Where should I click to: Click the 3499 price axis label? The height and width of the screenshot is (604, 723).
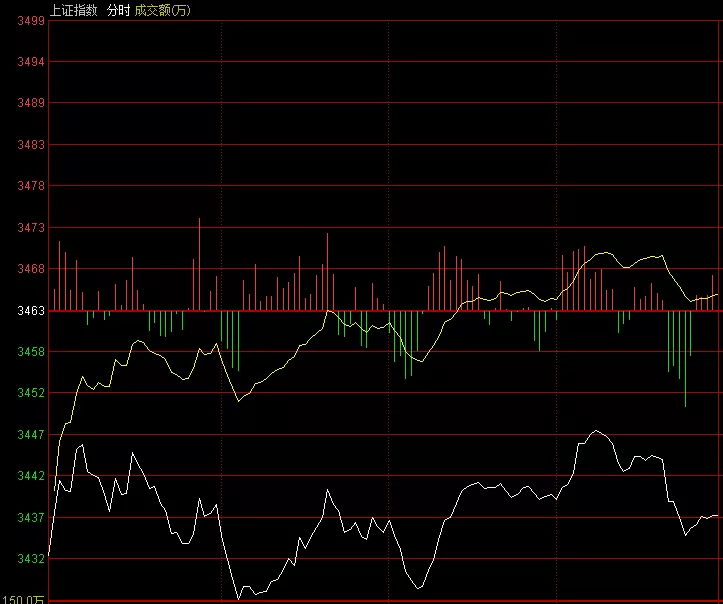pyautogui.click(x=31, y=21)
